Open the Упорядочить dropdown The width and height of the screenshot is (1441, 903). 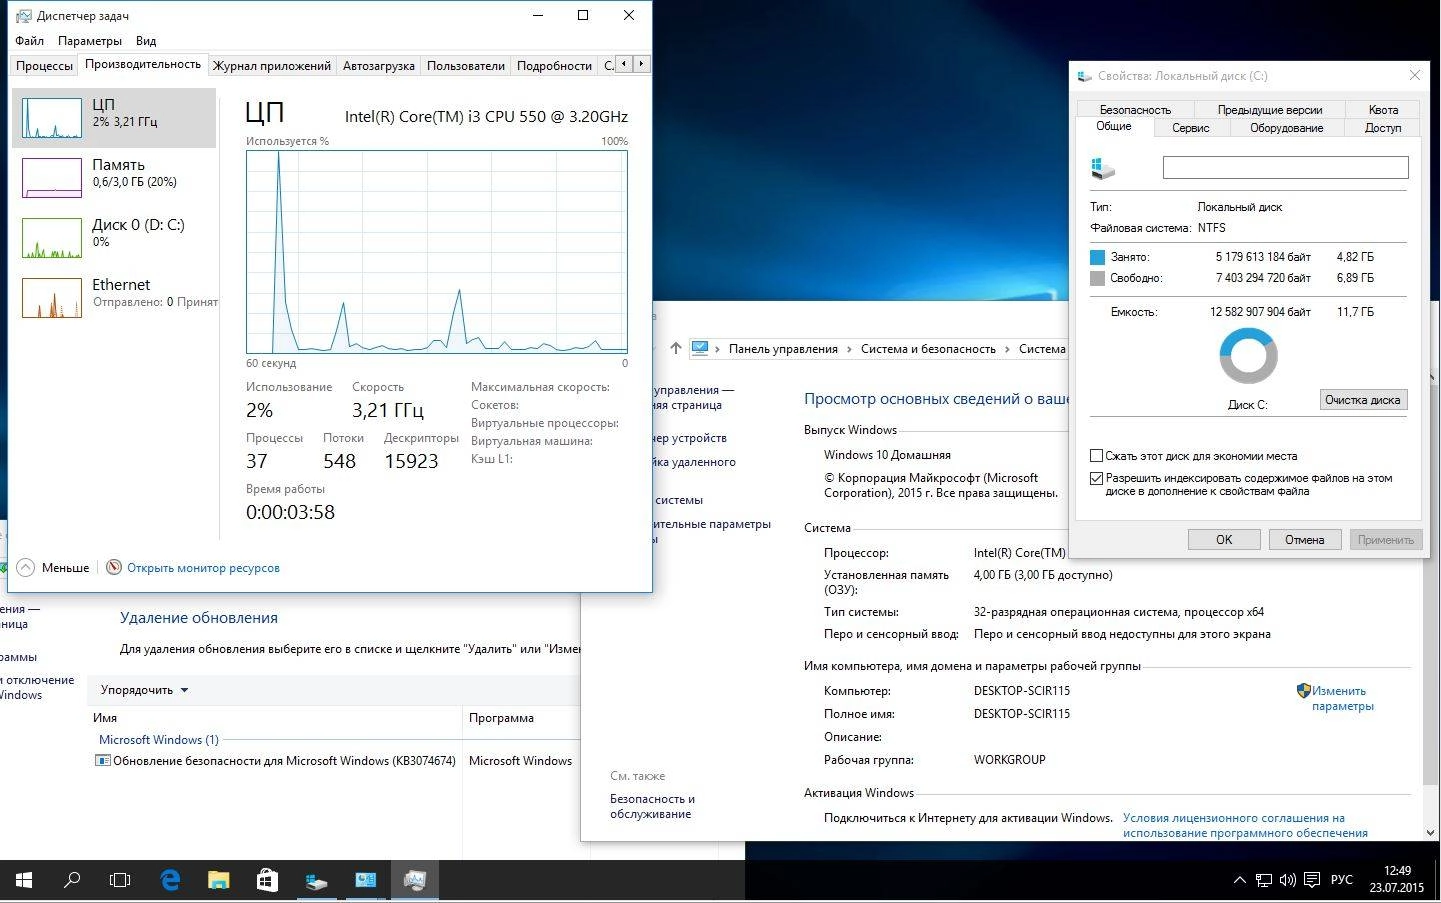coord(144,690)
